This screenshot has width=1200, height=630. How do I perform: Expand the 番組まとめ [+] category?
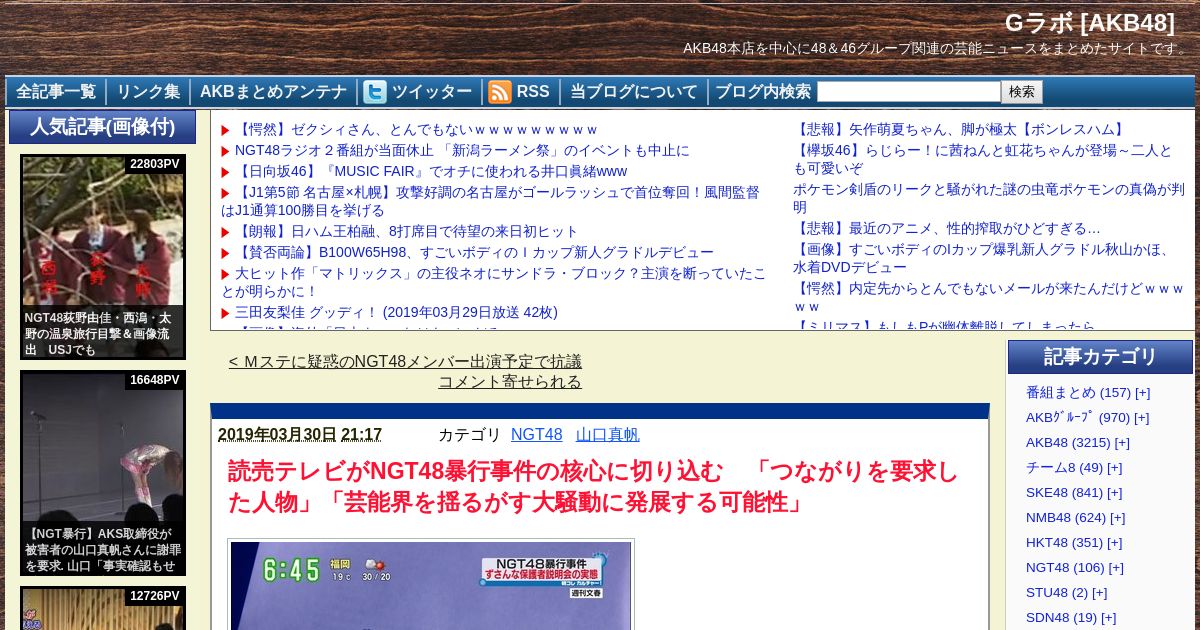[1142, 393]
